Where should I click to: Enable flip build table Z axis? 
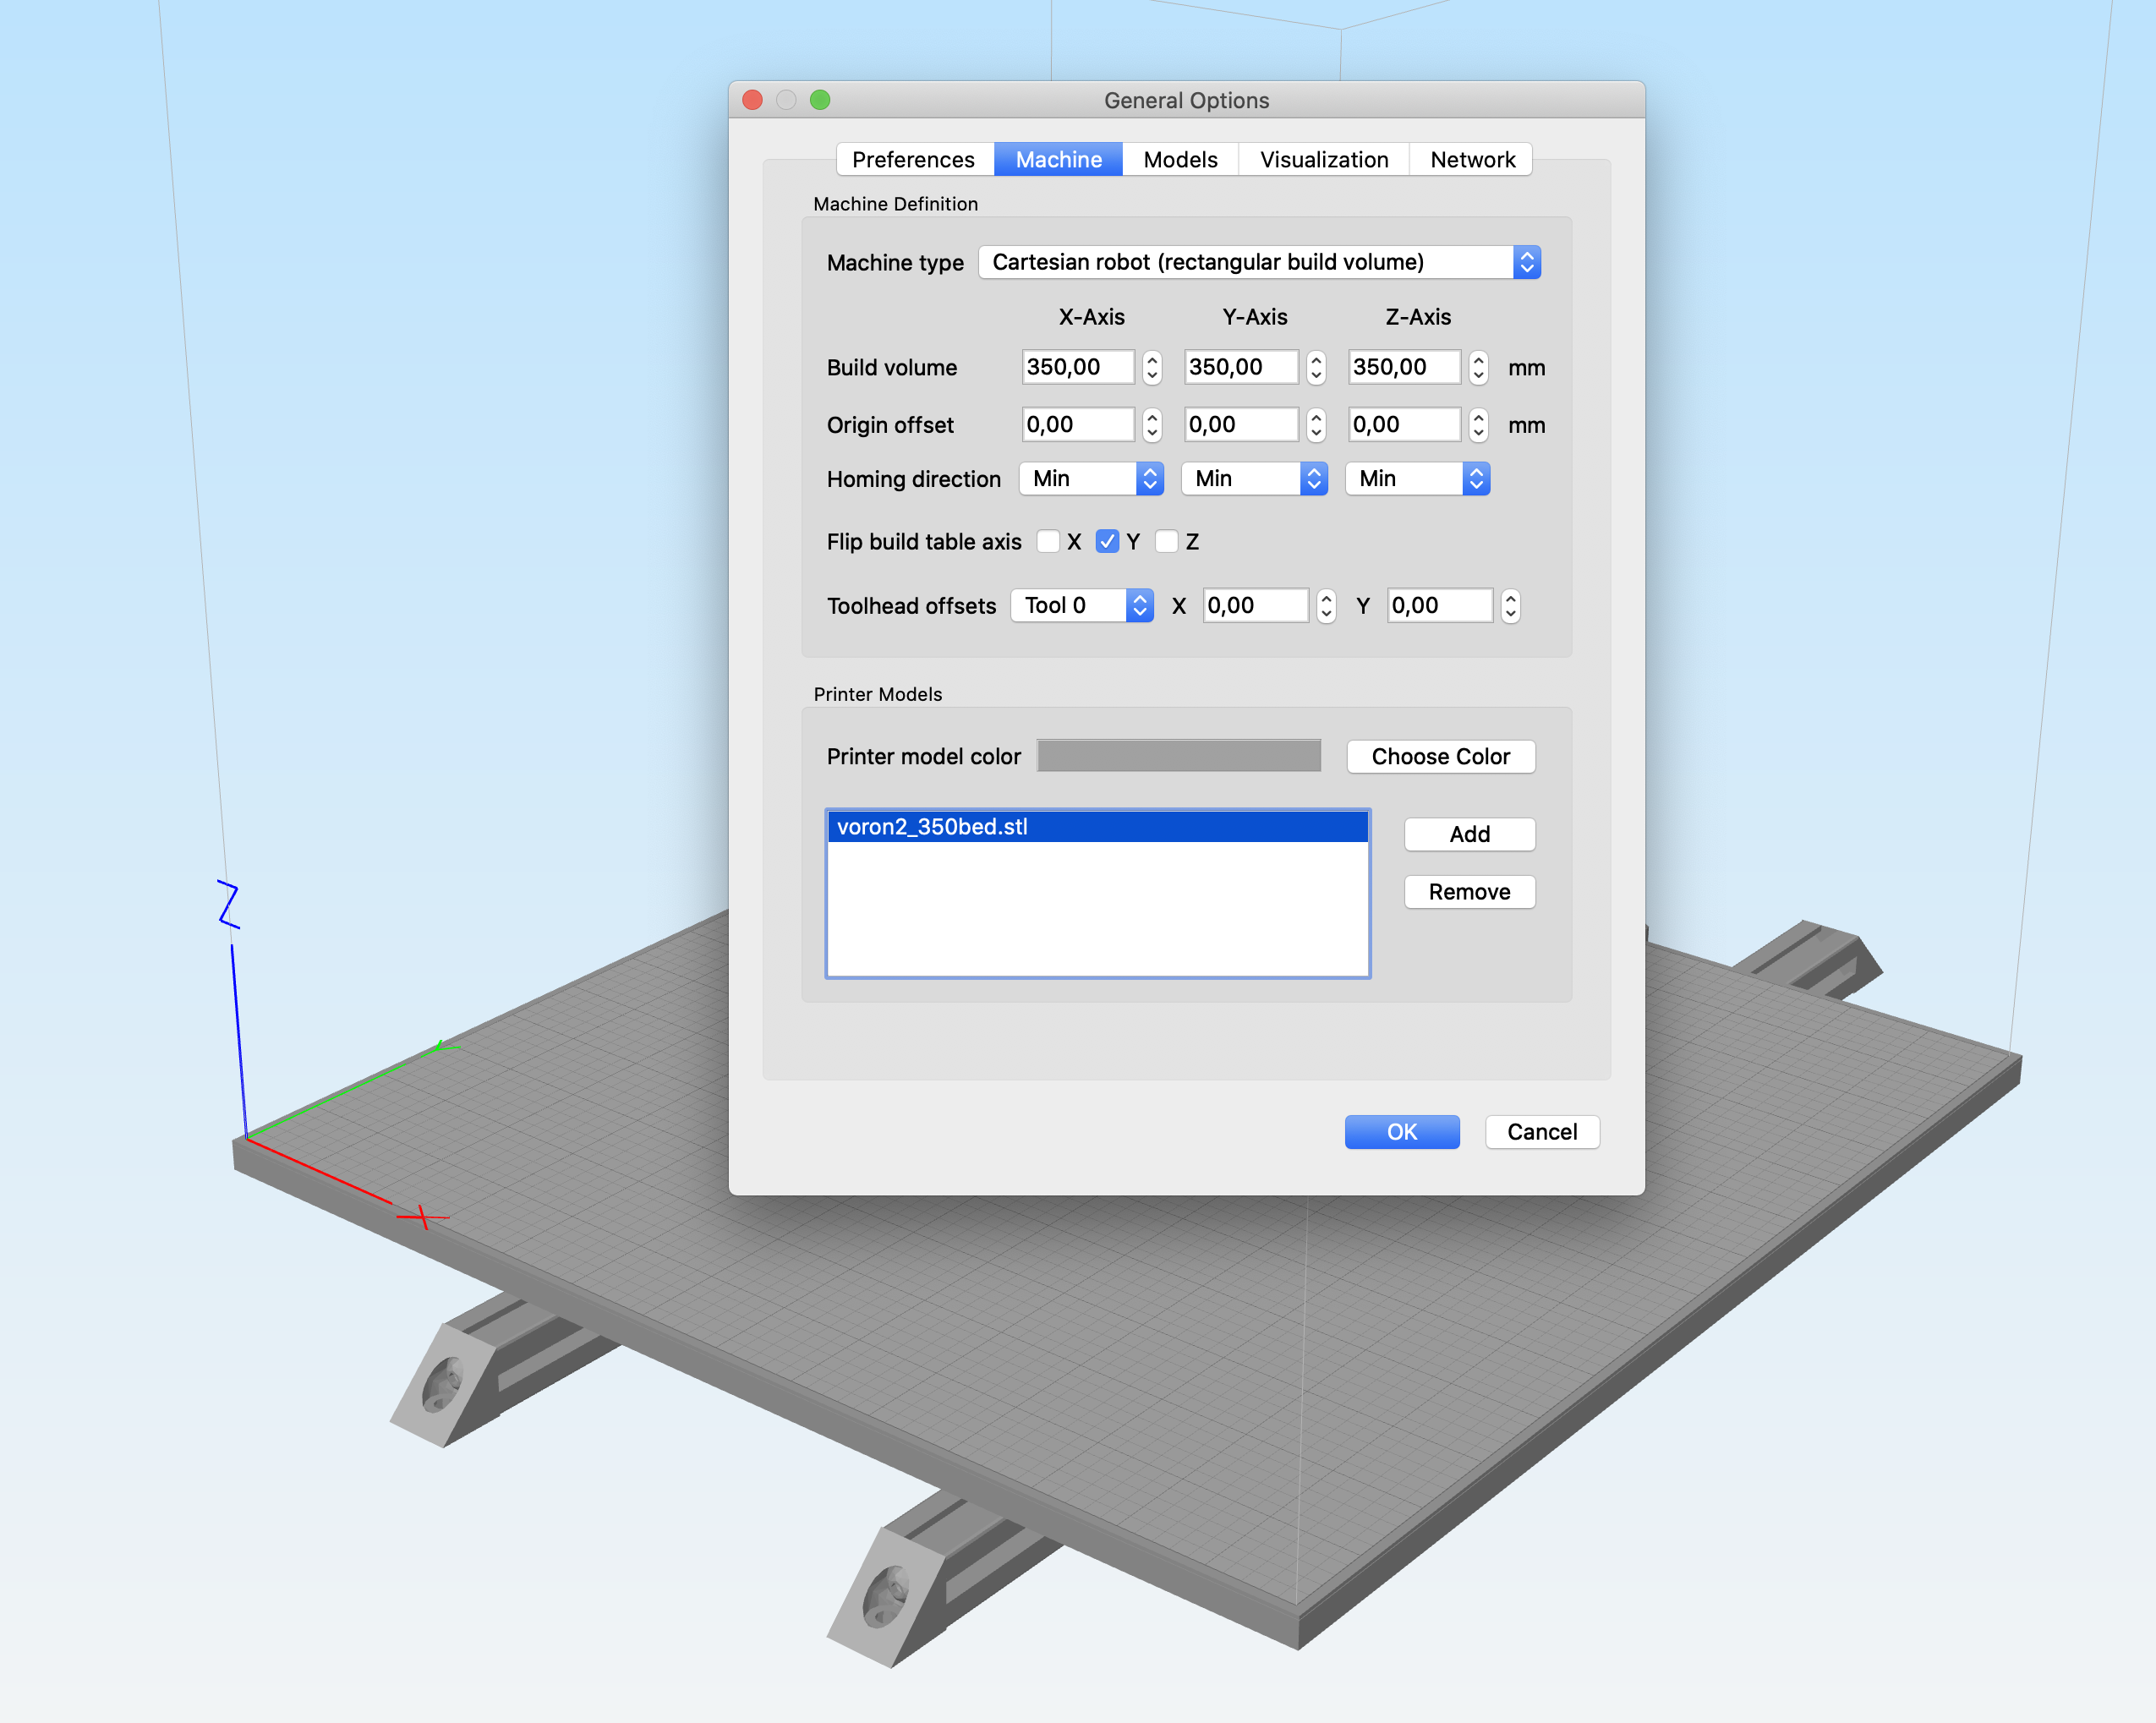tap(1167, 541)
